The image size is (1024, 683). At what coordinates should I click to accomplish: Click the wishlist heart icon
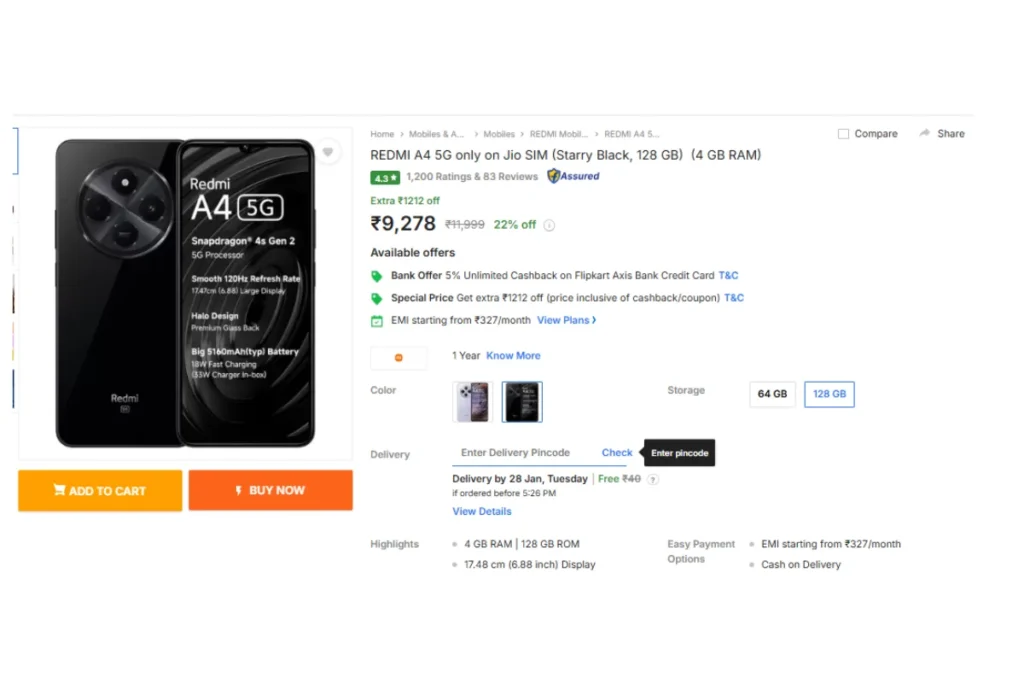pyautogui.click(x=328, y=152)
